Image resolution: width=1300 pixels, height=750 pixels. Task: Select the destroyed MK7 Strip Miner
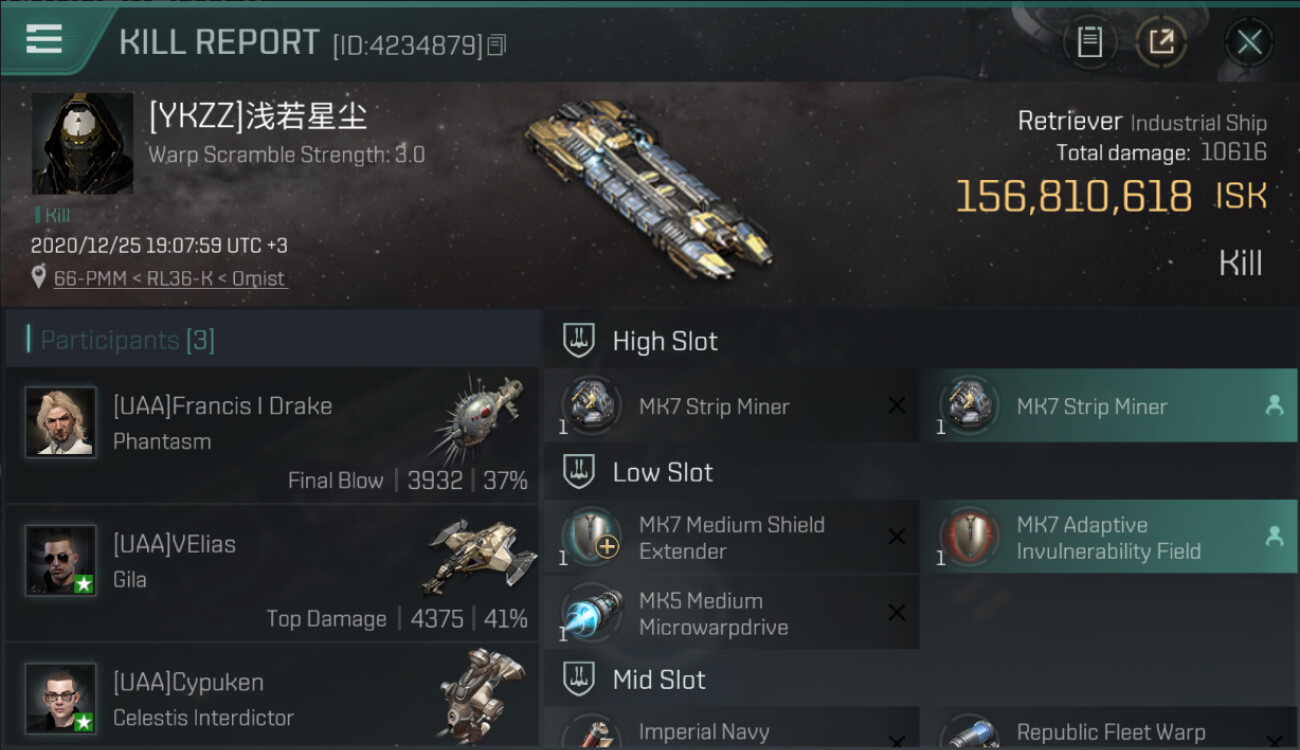(732, 406)
